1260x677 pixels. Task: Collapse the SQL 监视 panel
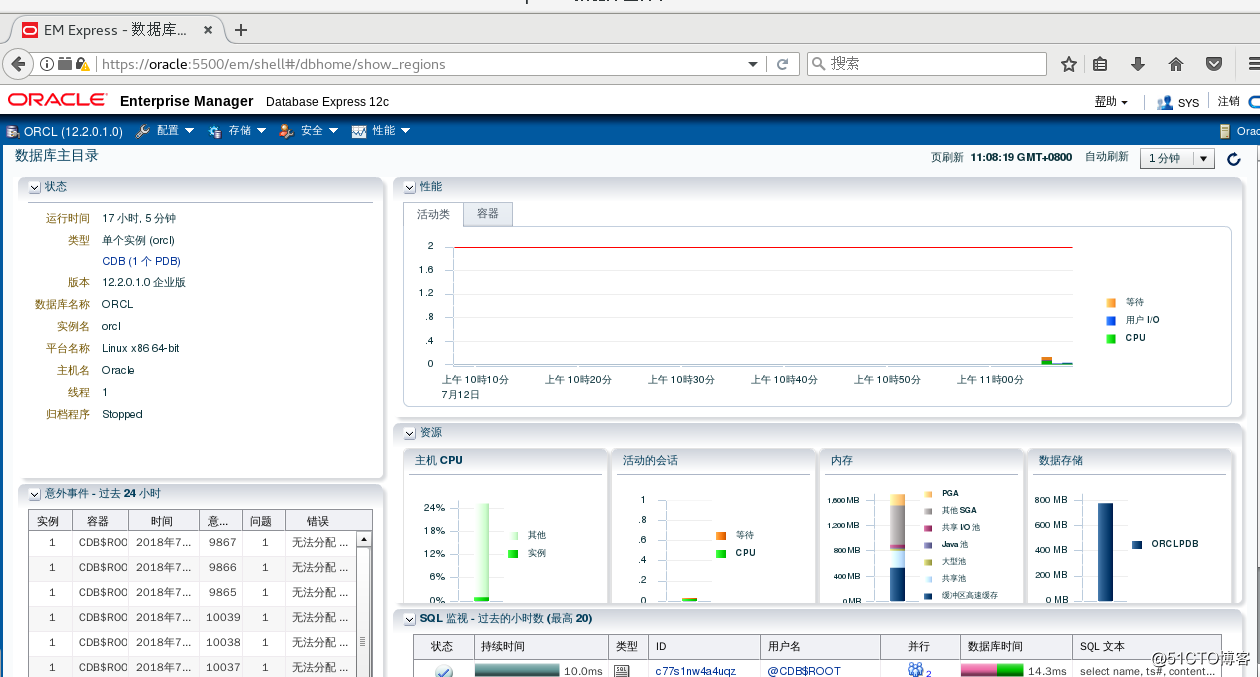[410, 619]
